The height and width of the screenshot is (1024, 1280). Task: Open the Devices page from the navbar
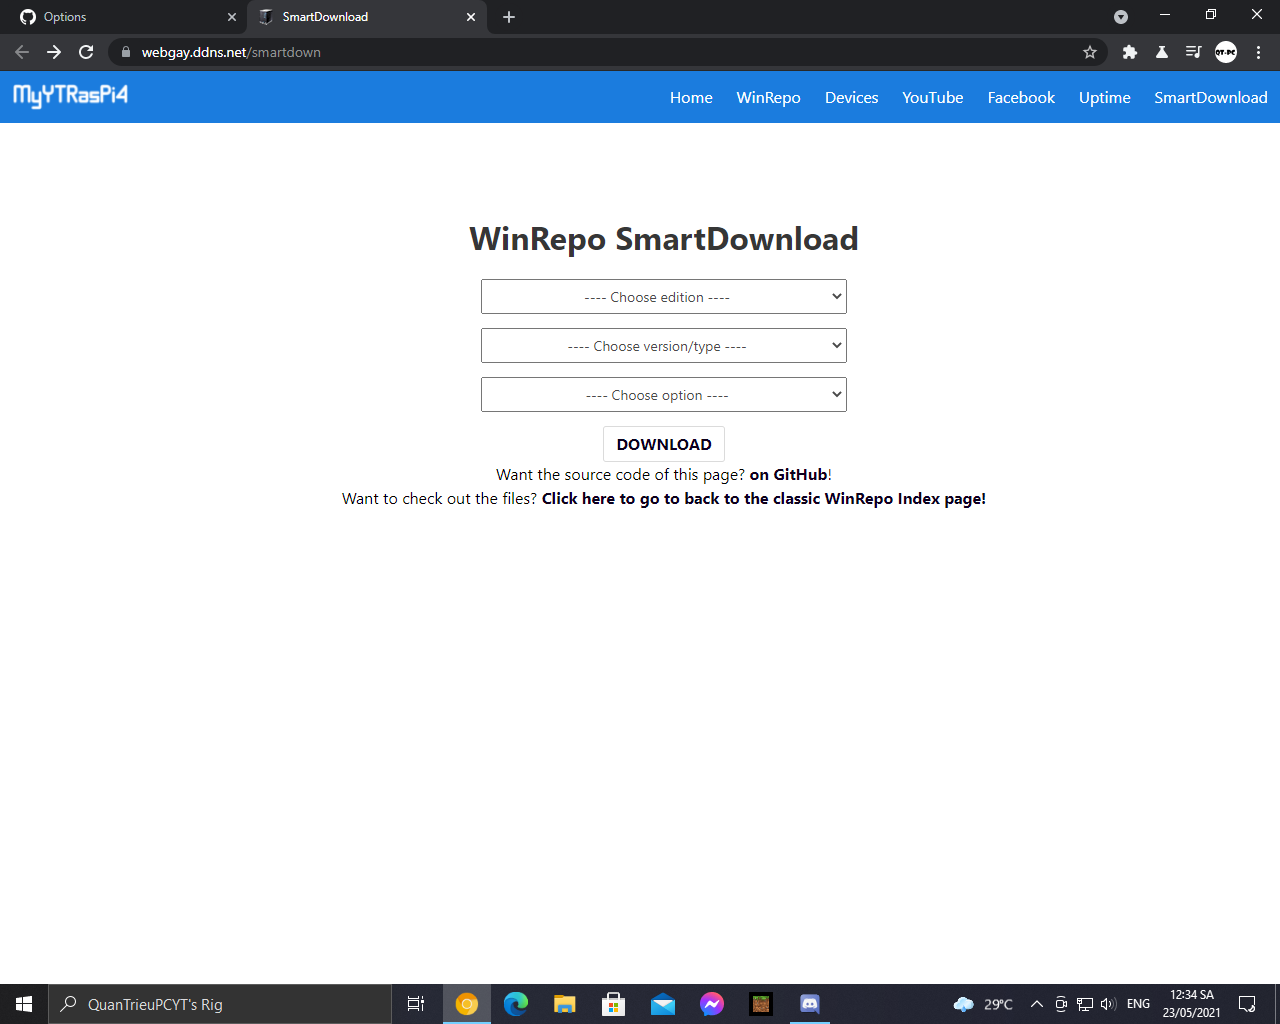tap(851, 97)
